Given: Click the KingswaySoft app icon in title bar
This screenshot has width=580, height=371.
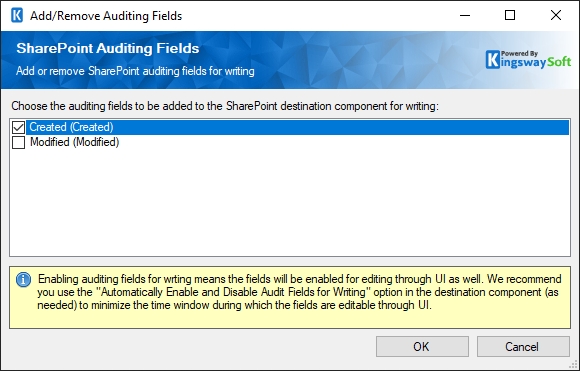Looking at the screenshot, I should click(x=17, y=16).
